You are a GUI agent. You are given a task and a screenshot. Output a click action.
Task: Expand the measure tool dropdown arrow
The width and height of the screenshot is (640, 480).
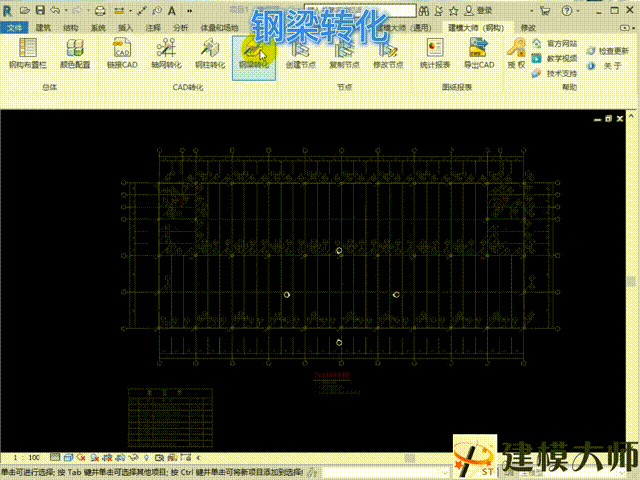point(130,11)
